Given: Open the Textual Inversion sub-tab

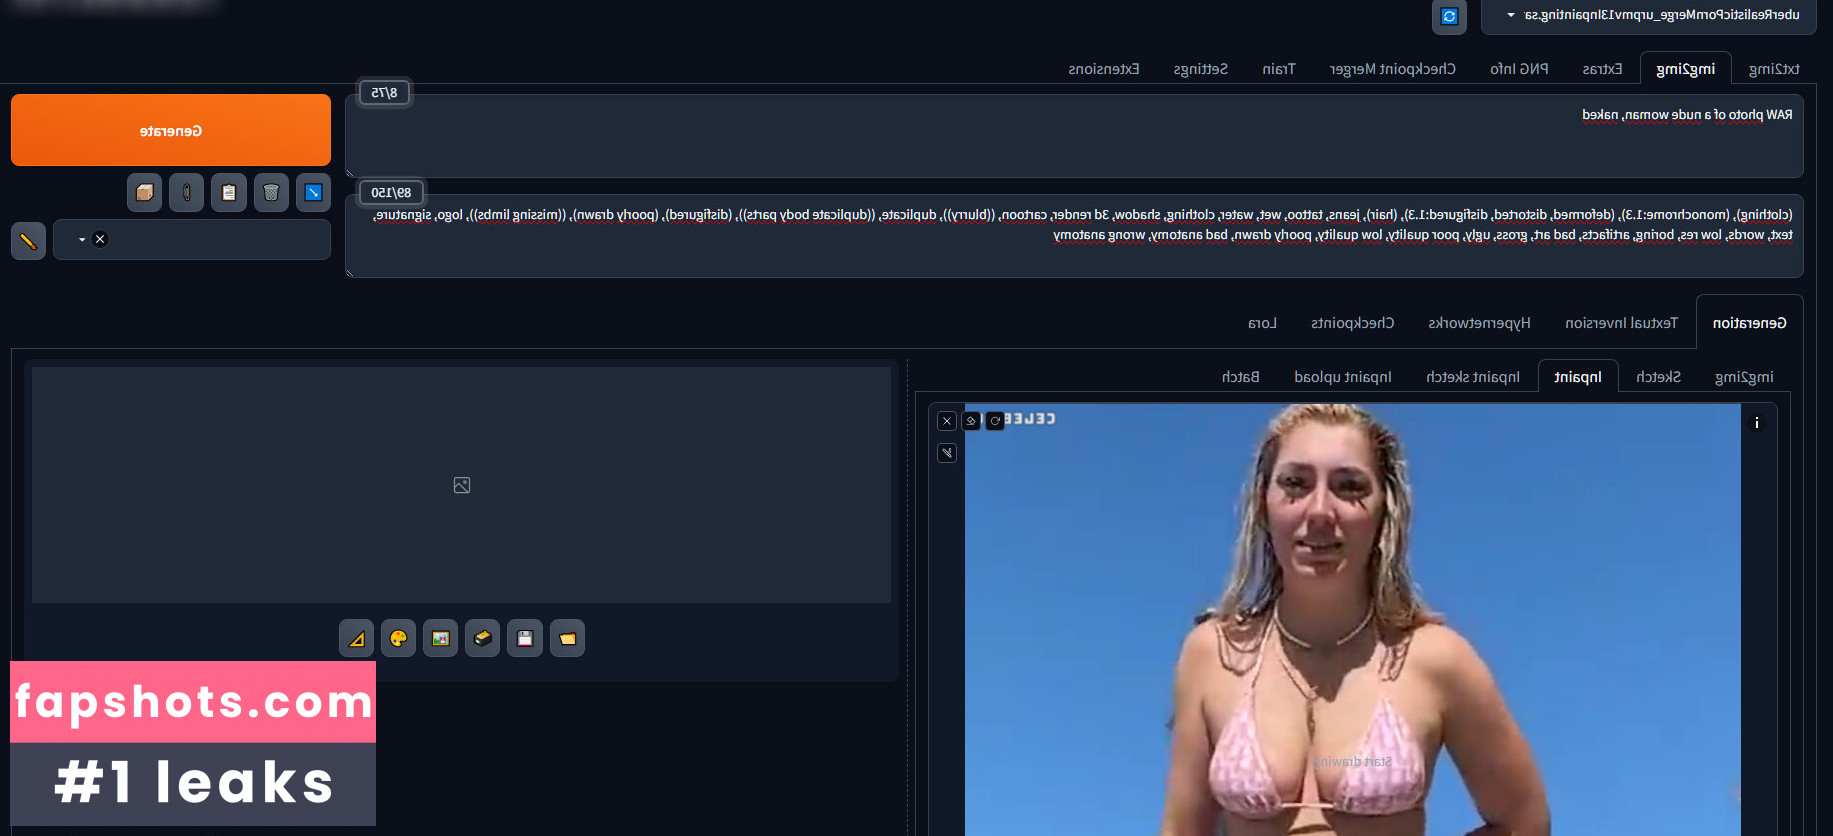Looking at the screenshot, I should coord(1621,323).
